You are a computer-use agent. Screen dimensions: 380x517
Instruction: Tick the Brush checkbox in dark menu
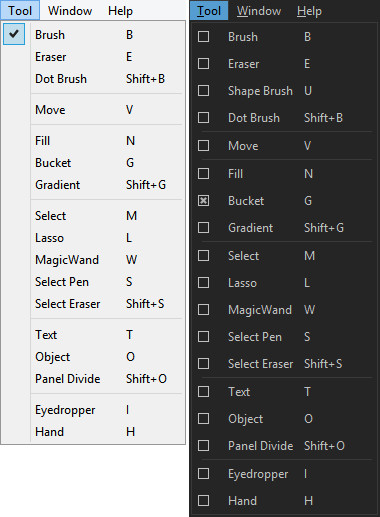point(203,37)
